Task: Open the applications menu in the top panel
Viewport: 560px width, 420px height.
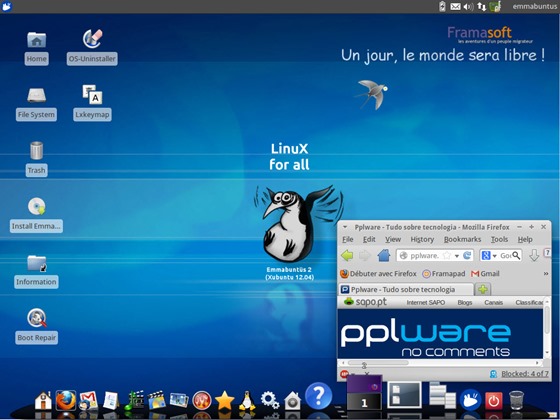Action: point(6,6)
